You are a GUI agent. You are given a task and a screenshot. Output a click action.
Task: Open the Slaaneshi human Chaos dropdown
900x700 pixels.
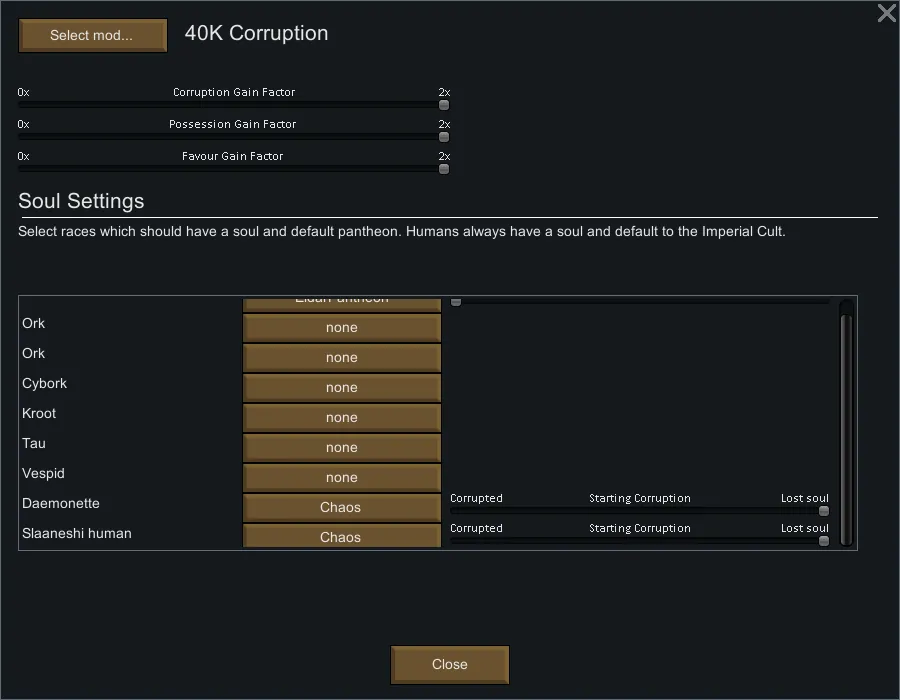(x=341, y=536)
